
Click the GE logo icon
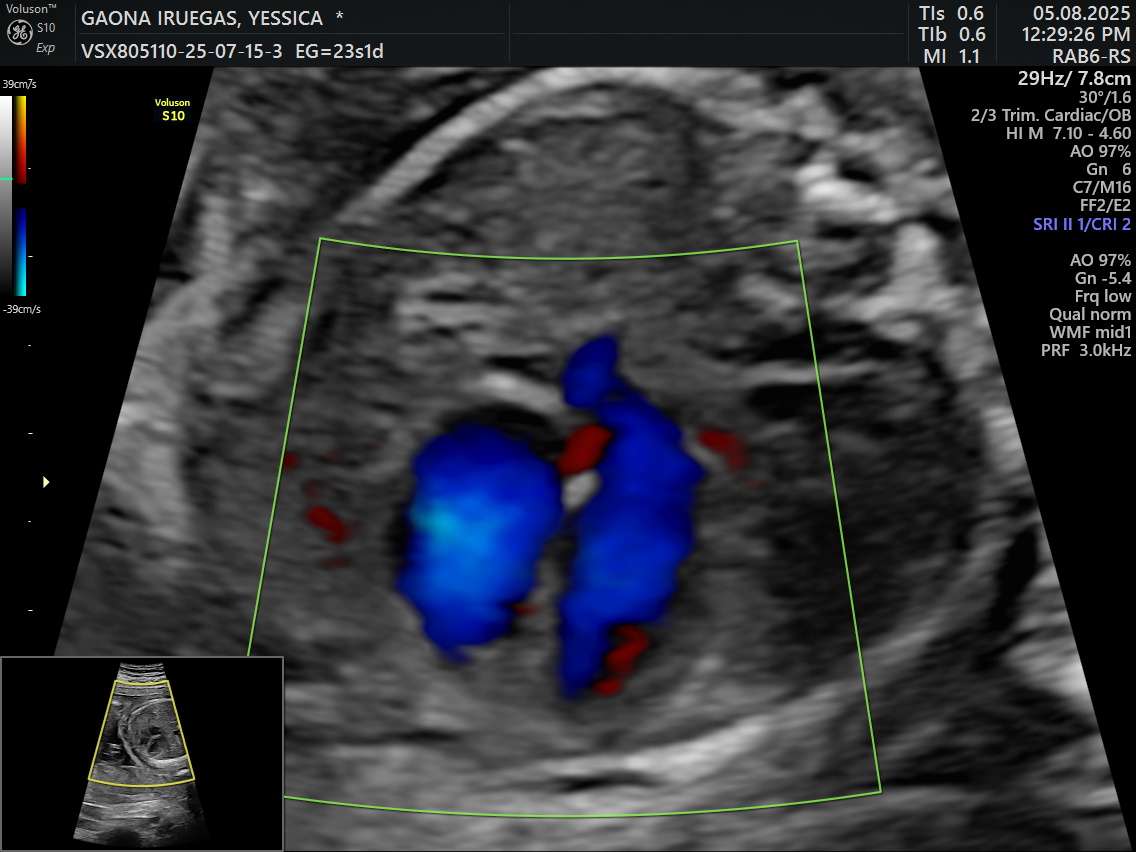[19, 33]
